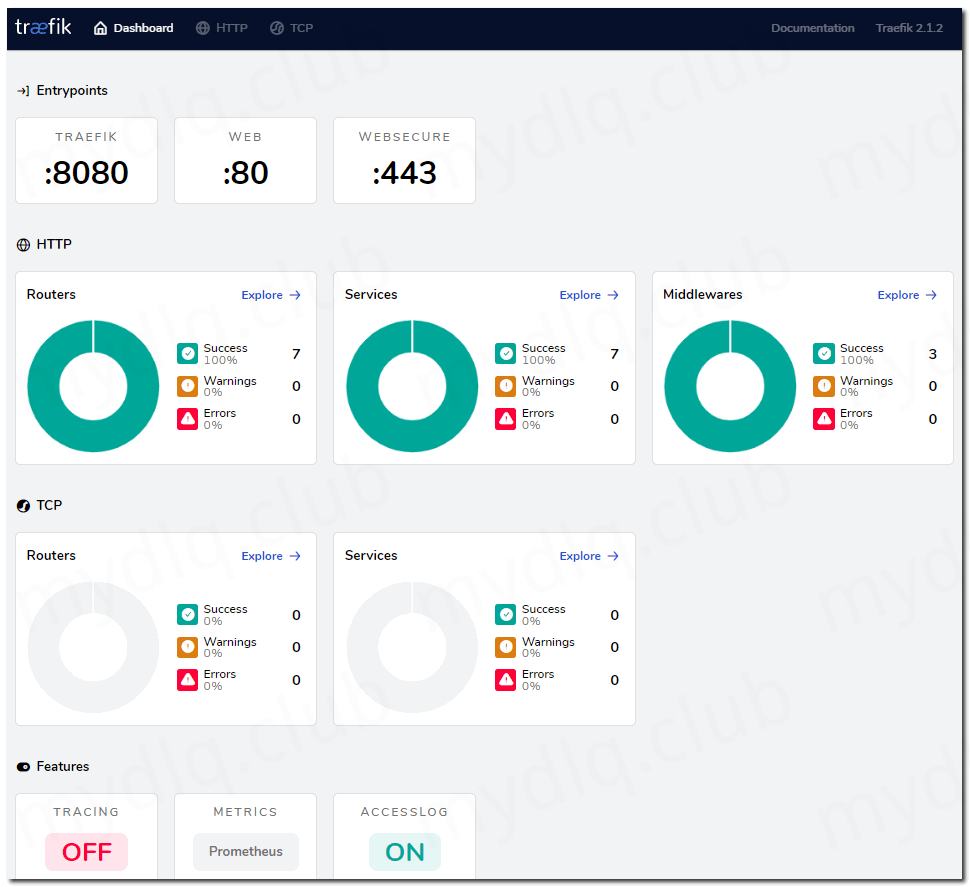Click the HTTP Services Warnings icon
This screenshot has width=970, height=887.
pyautogui.click(x=506, y=386)
